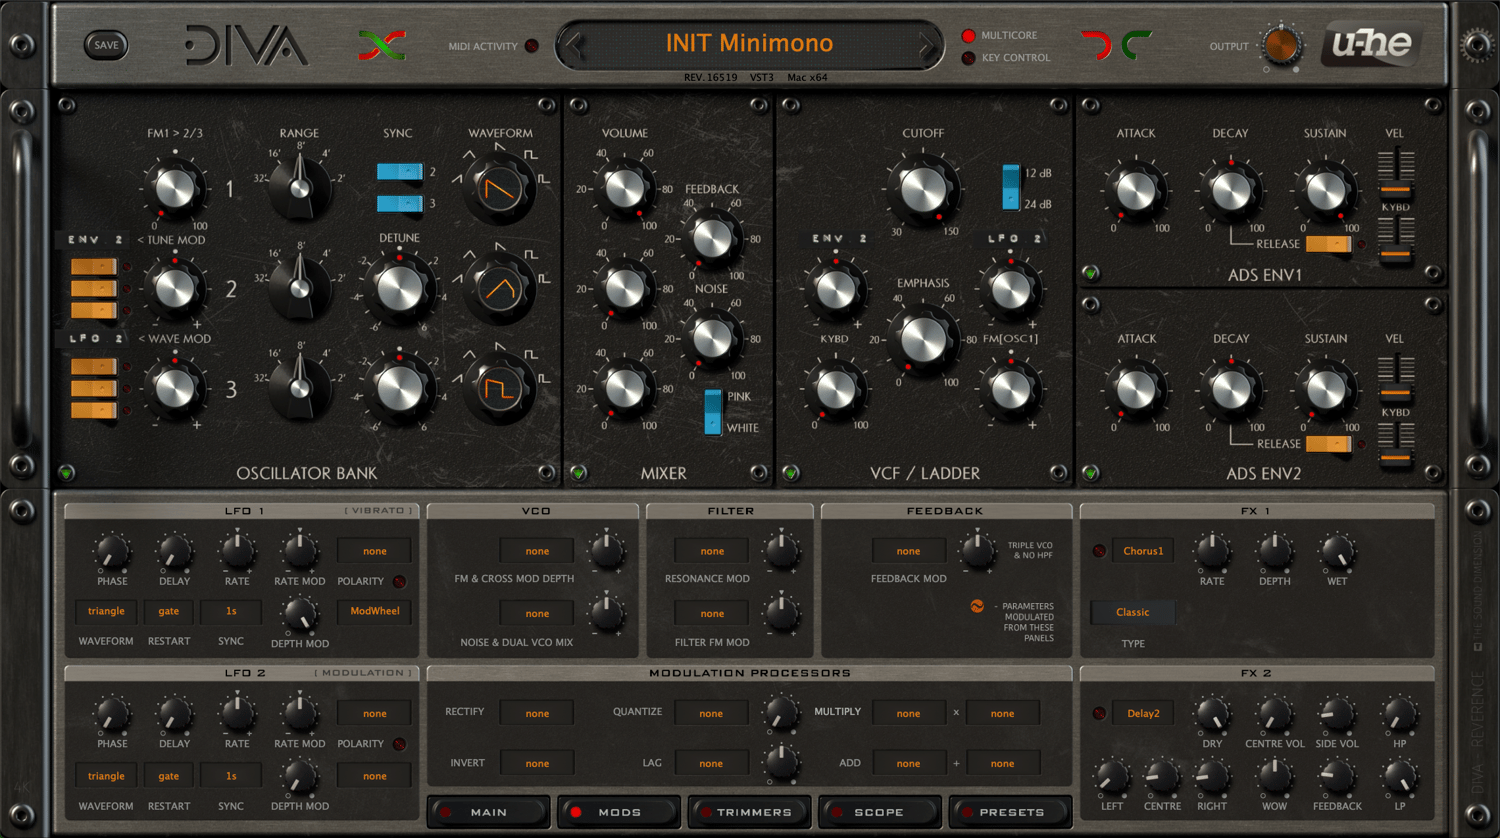This screenshot has height=838, width=1500.
Task: Switch to the SCOPE tab
Action: tap(879, 812)
